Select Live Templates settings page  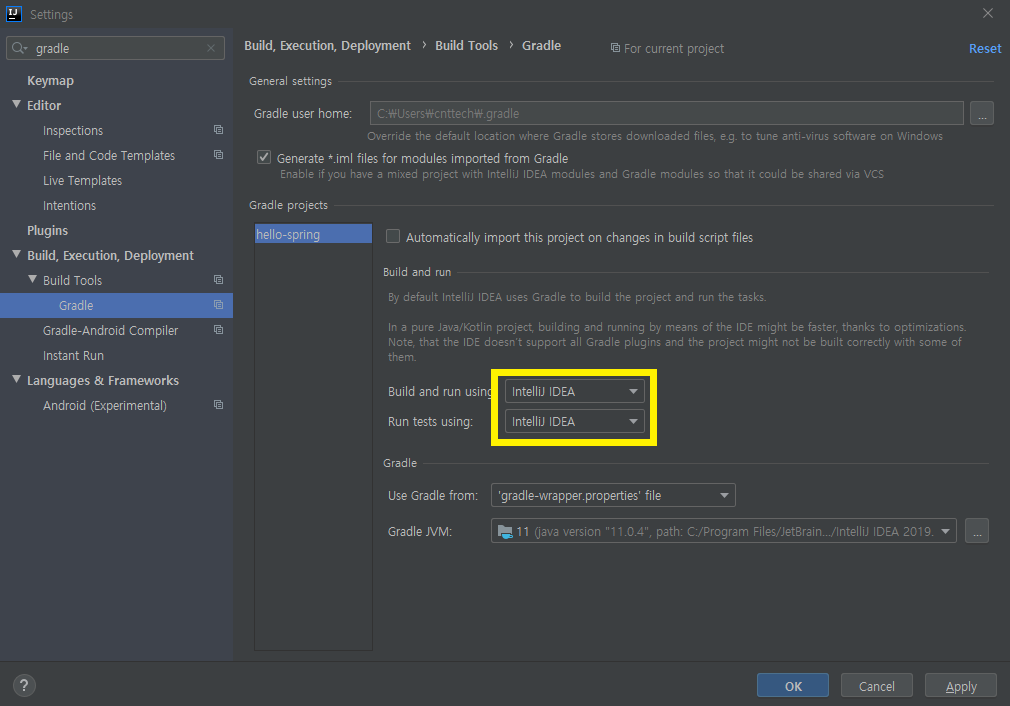82,181
